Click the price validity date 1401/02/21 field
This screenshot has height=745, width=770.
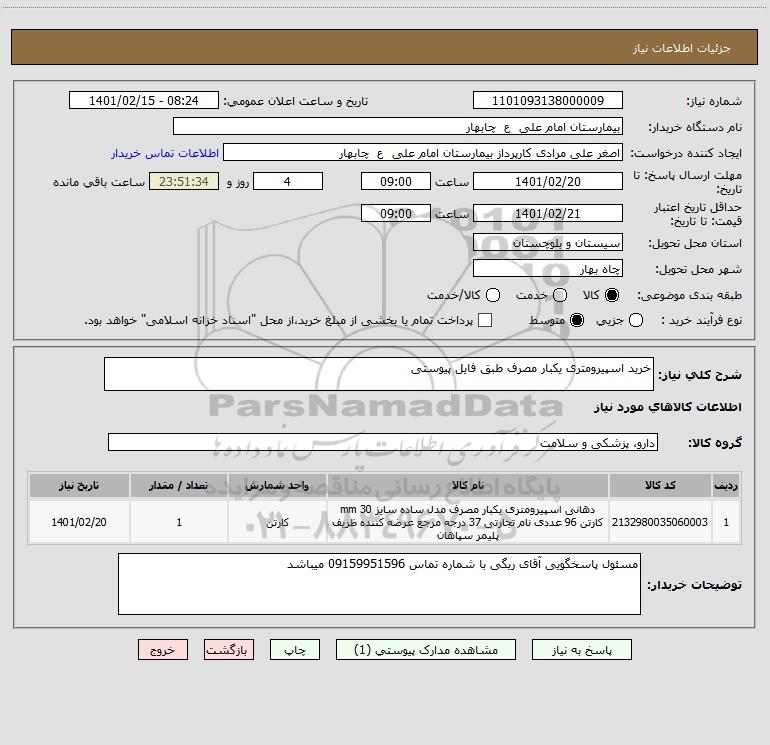coord(548,213)
